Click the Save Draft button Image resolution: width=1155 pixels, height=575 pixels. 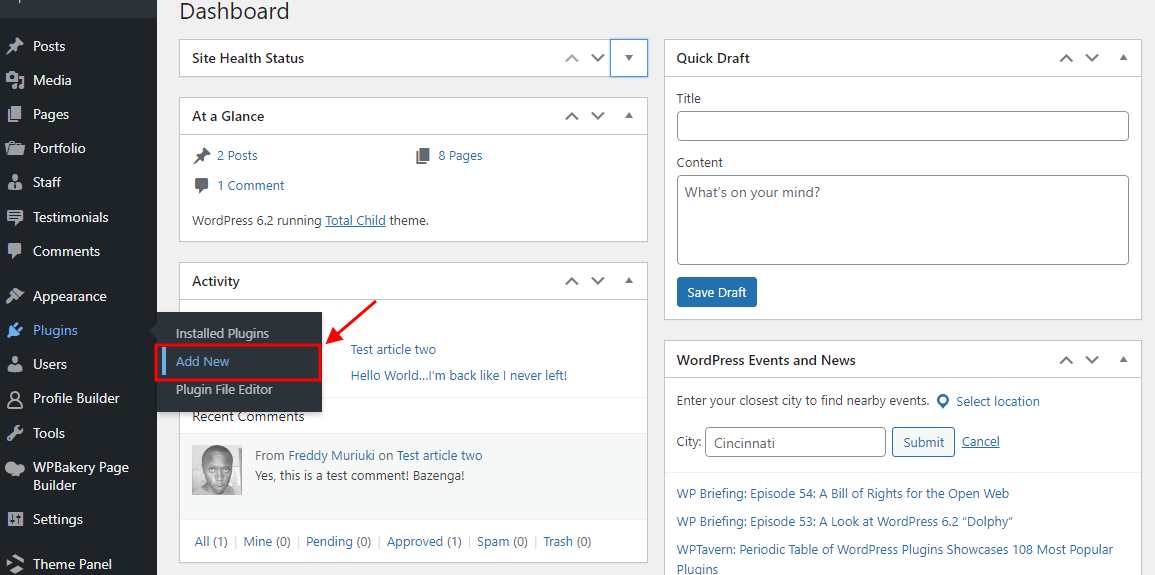717,292
